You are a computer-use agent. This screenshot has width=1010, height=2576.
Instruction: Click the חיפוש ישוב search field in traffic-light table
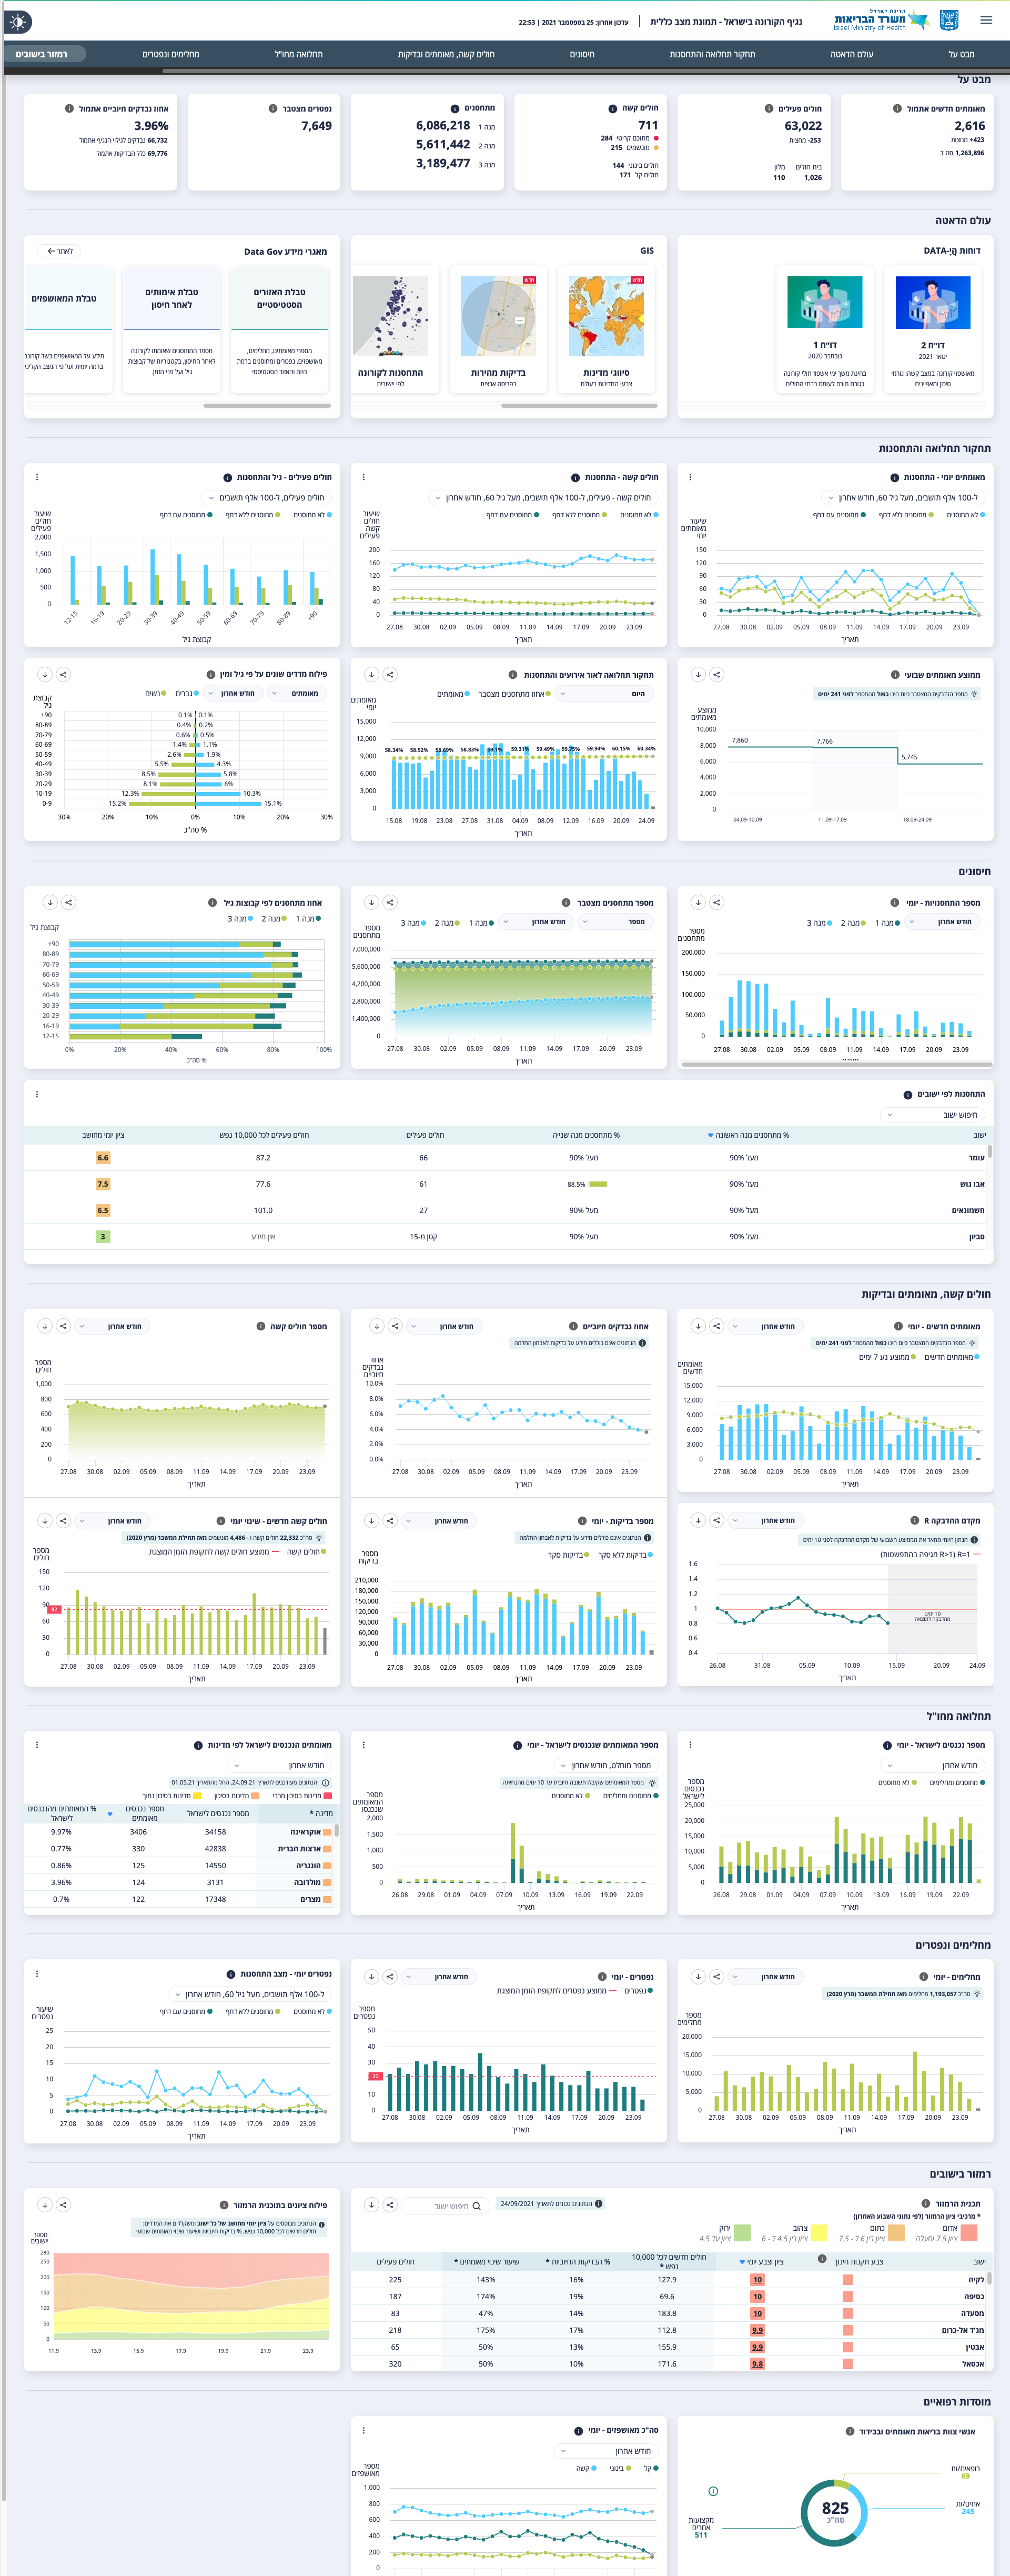447,2205
